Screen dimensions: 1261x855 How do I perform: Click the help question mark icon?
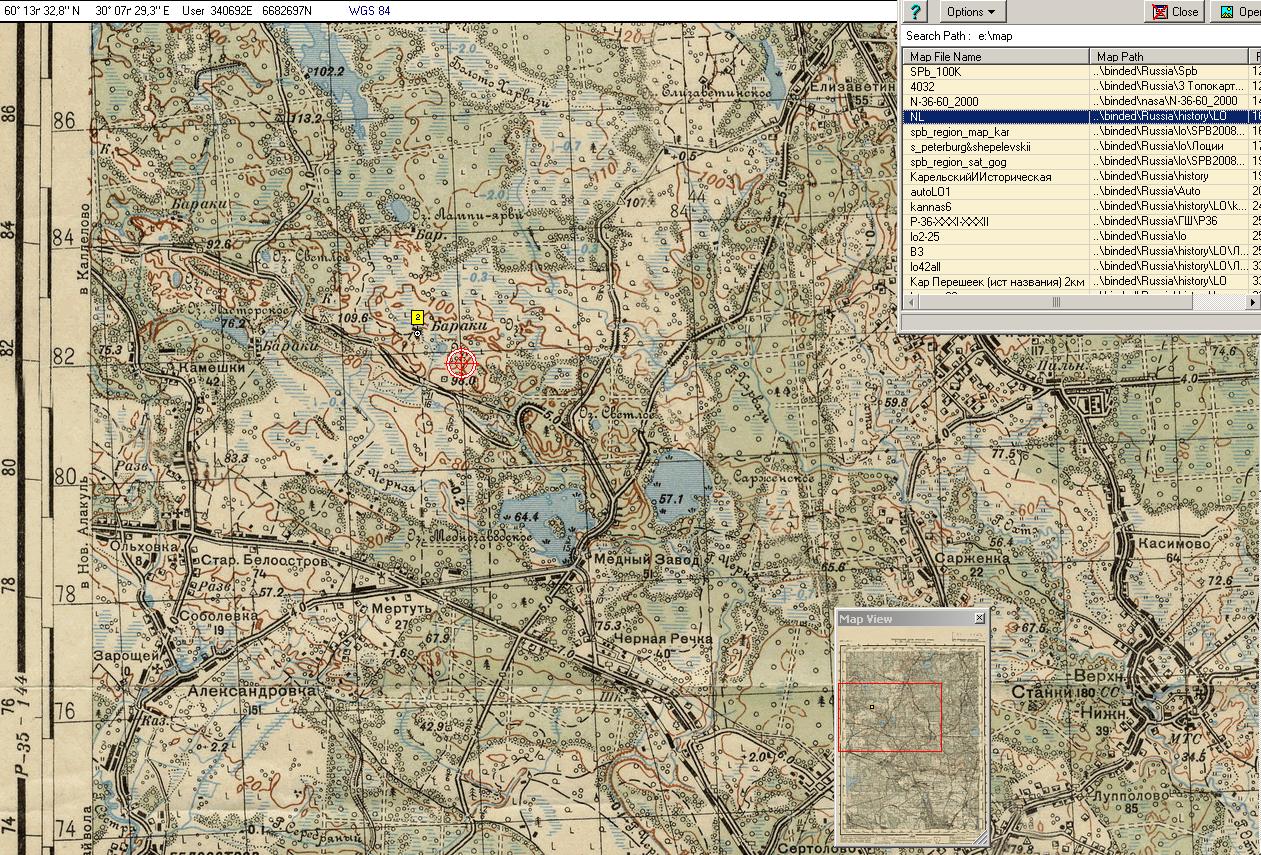(x=916, y=12)
